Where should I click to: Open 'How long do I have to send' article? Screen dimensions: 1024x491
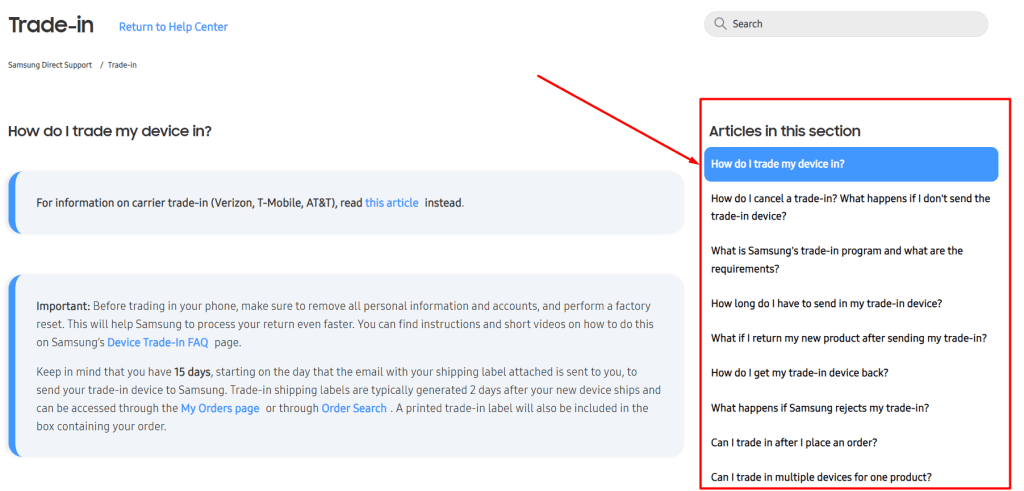tap(826, 304)
